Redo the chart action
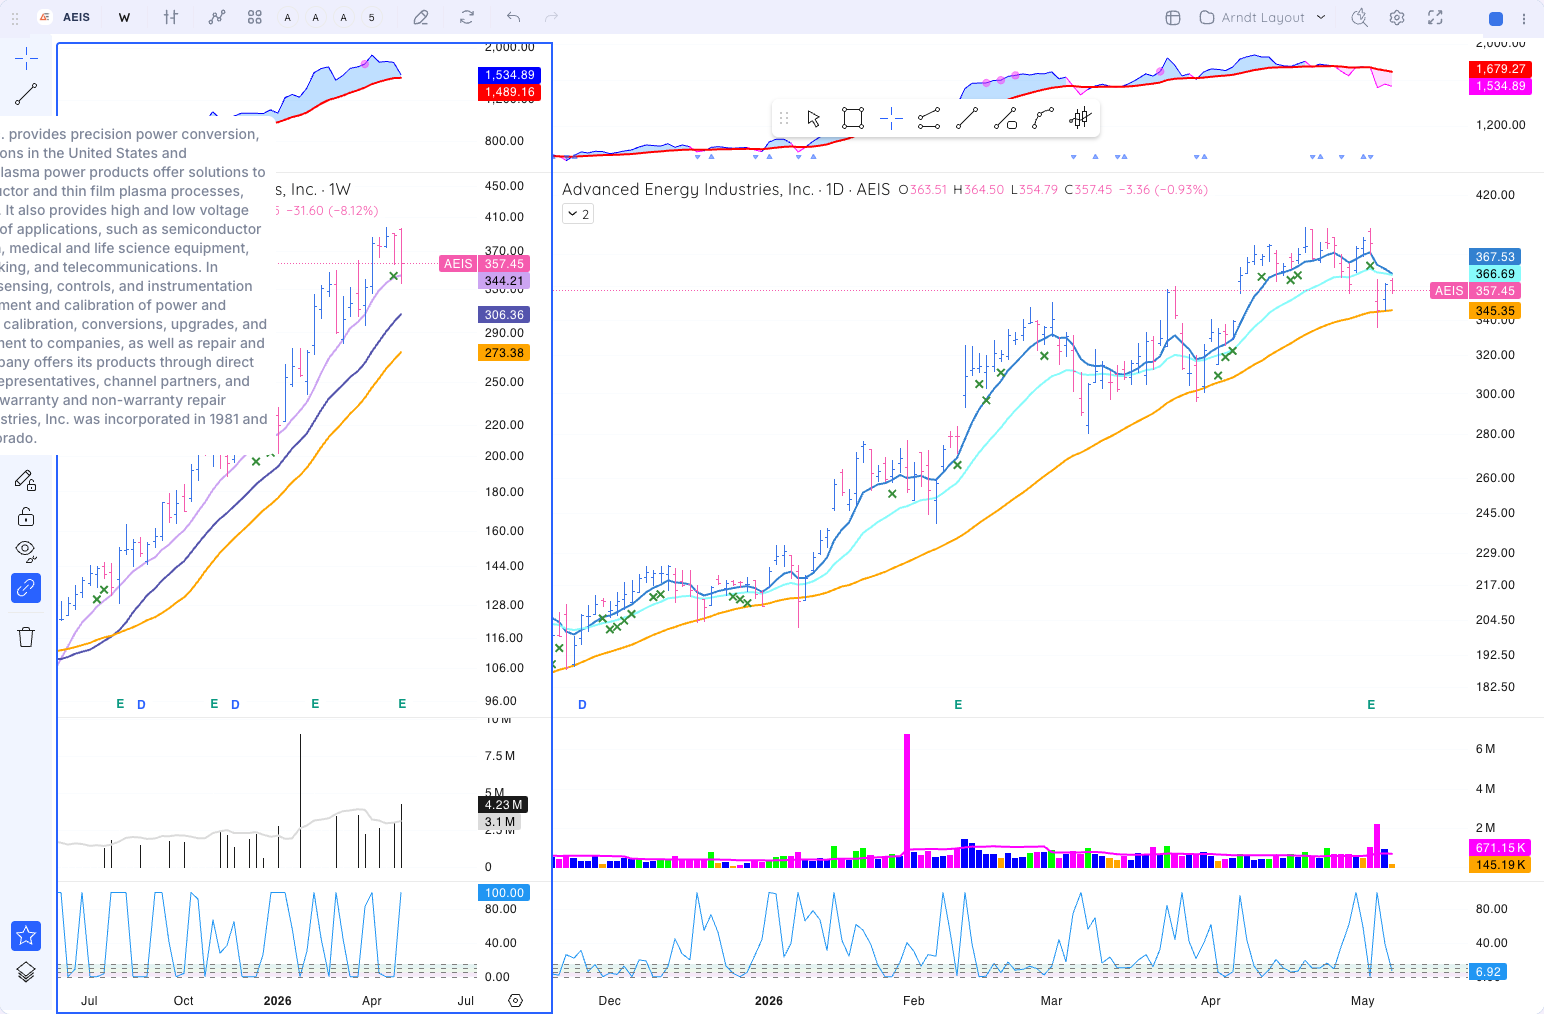 click(551, 17)
